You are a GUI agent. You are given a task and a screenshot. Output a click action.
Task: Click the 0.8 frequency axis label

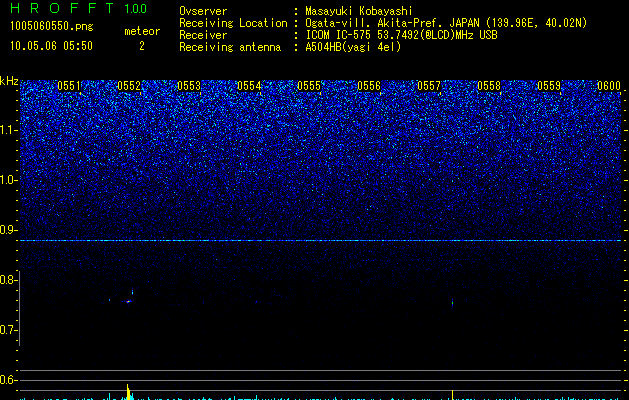point(7,280)
